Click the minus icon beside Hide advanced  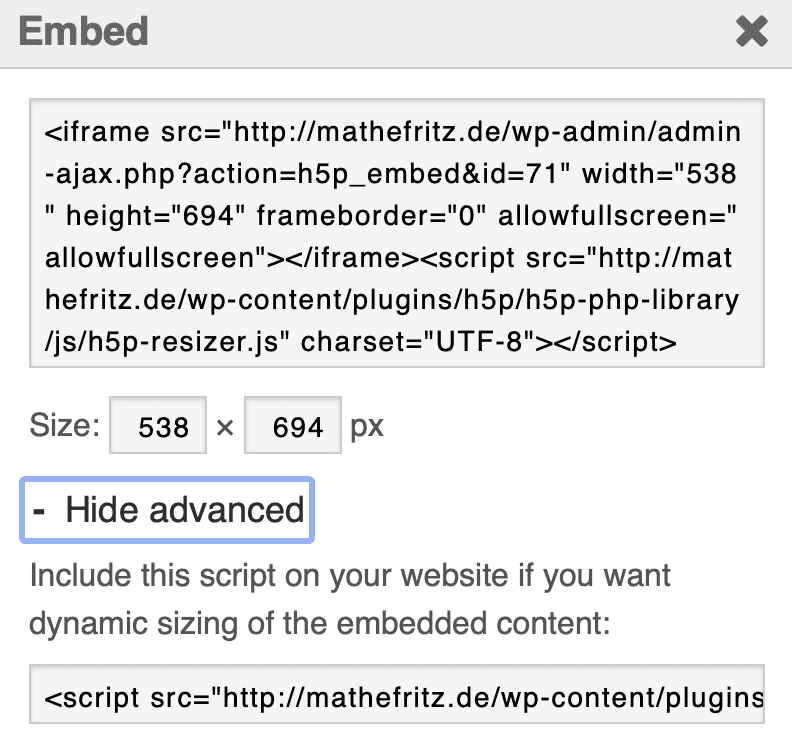pos(39,510)
